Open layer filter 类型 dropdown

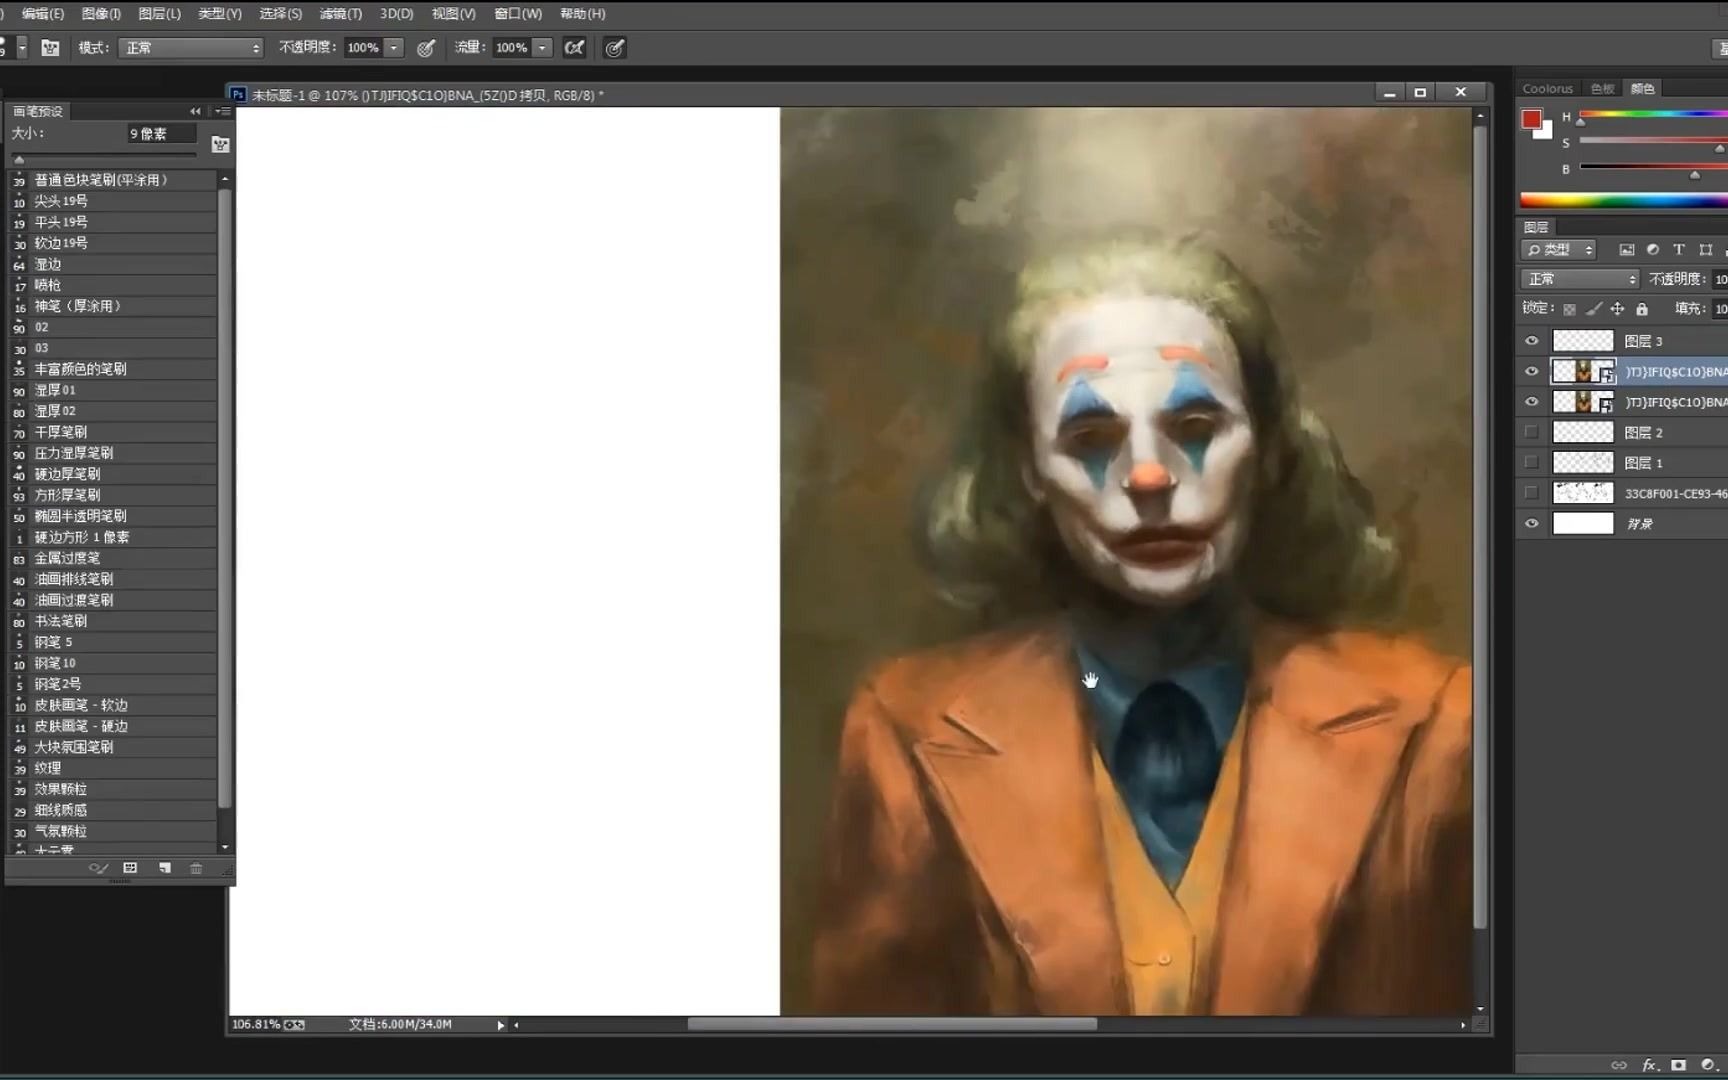(1558, 249)
